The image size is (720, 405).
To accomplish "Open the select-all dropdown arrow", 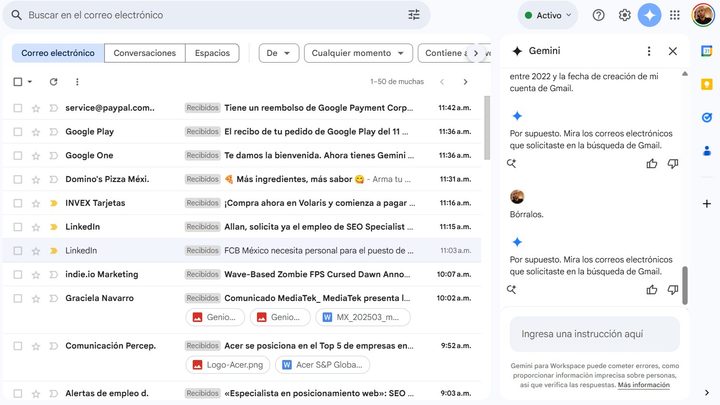I will pyautogui.click(x=30, y=82).
